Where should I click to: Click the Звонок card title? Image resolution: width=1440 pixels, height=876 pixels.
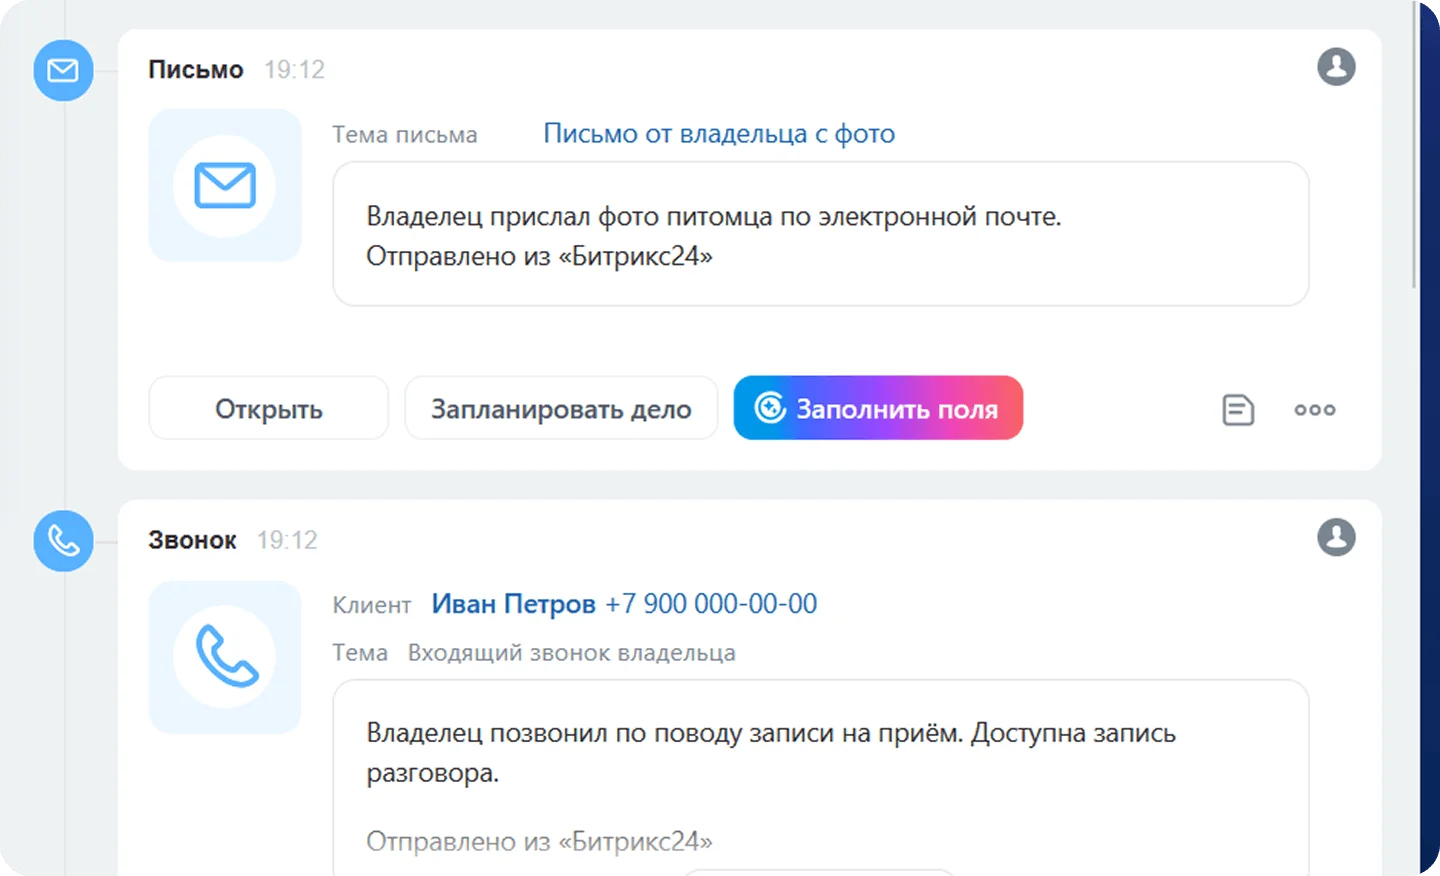tap(192, 540)
